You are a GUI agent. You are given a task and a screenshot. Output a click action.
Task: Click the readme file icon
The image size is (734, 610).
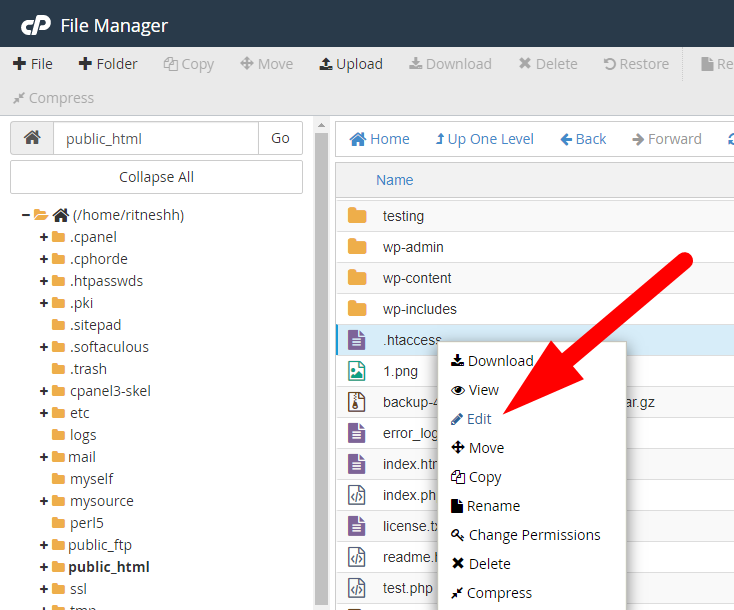(x=357, y=557)
